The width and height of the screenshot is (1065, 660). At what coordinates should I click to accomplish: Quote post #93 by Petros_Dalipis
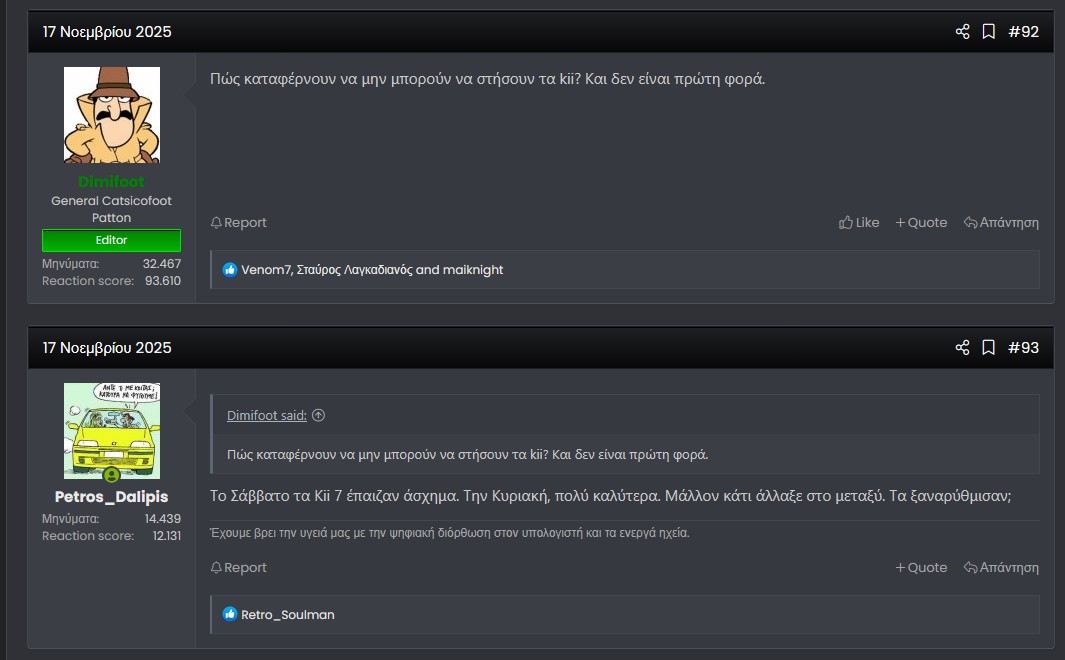tap(921, 568)
